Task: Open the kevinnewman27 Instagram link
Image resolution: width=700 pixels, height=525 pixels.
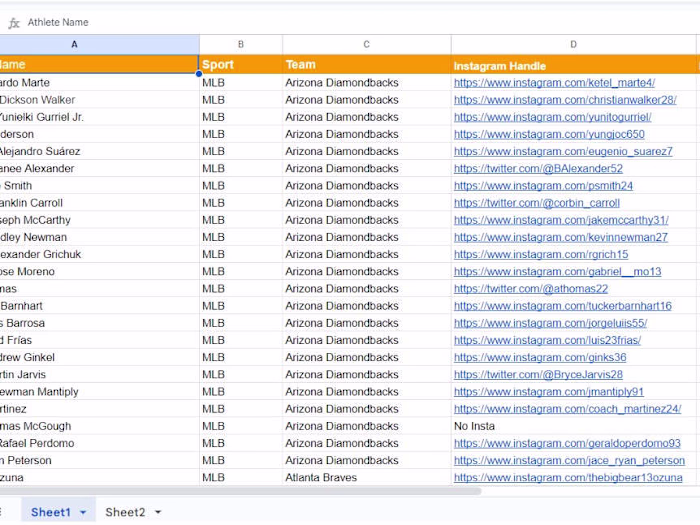Action: [x=561, y=238]
